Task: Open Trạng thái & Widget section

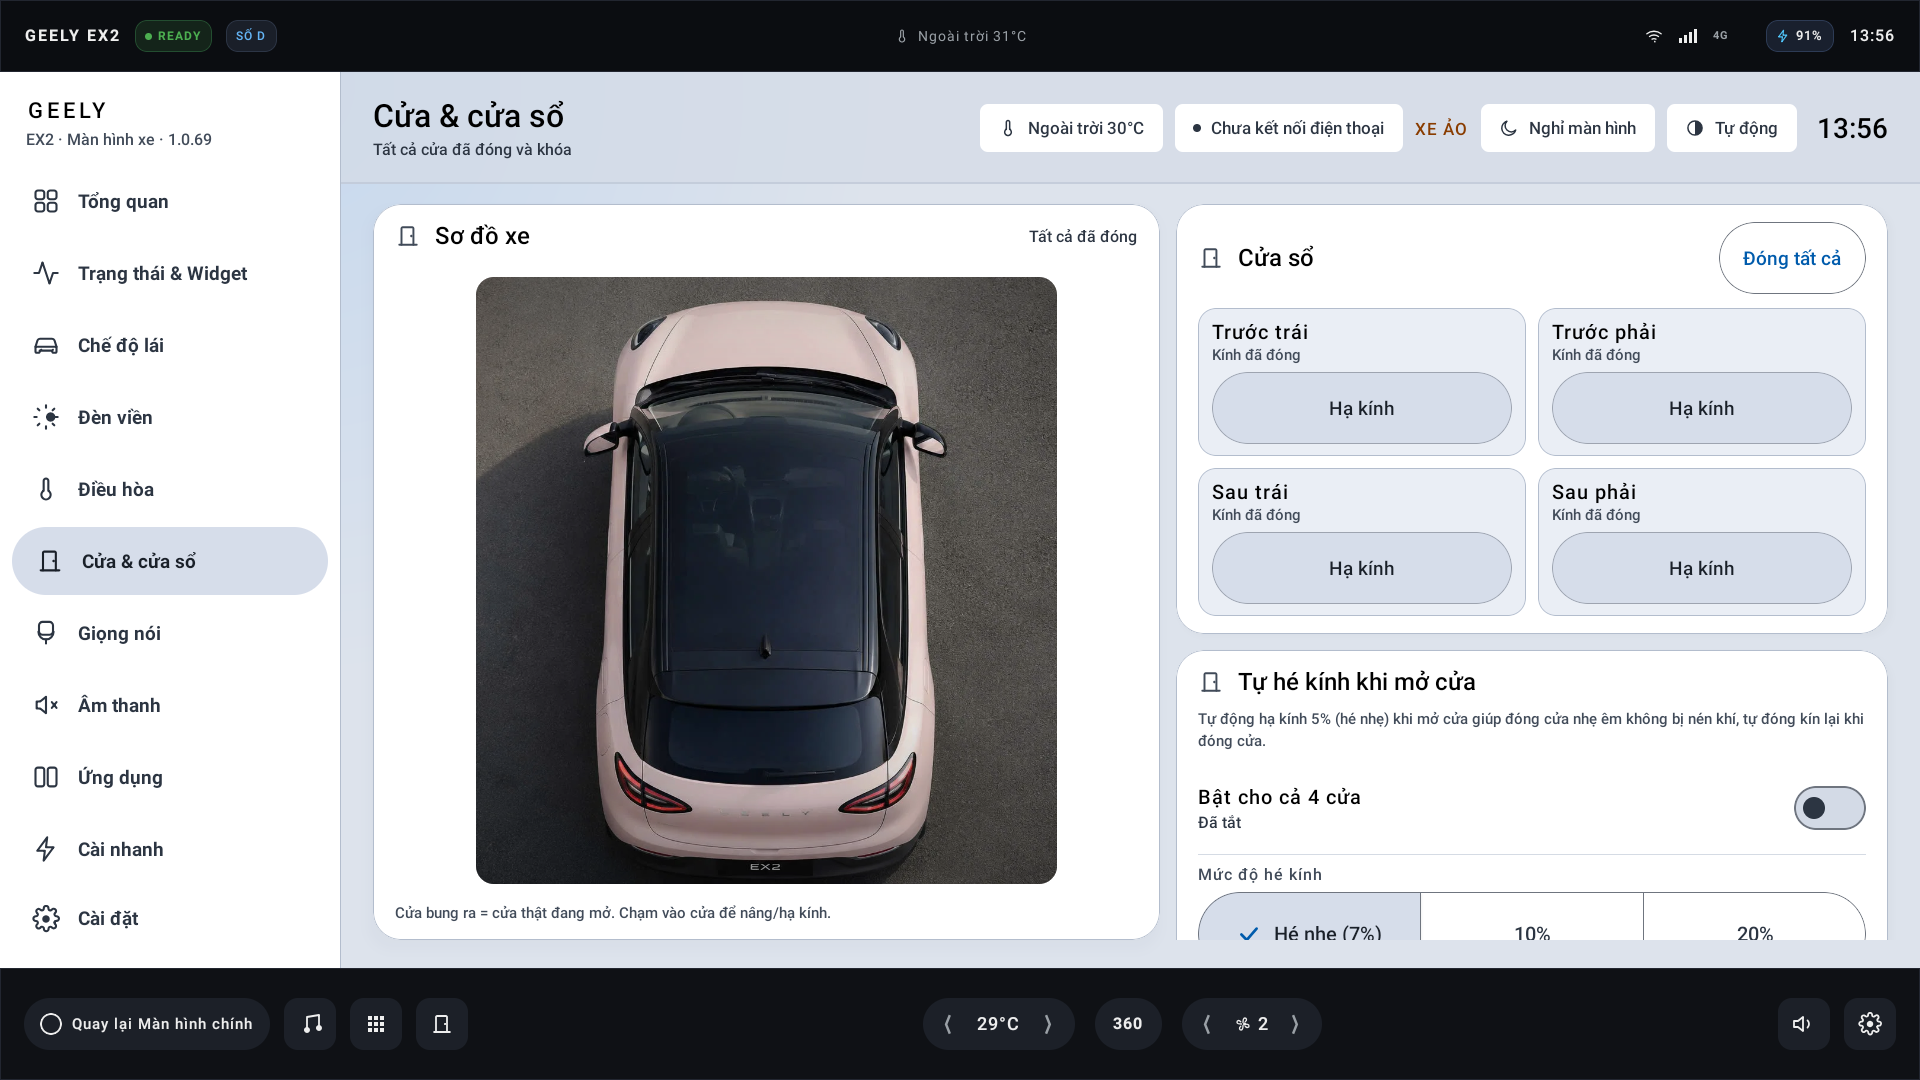Action: pyautogui.click(x=170, y=273)
